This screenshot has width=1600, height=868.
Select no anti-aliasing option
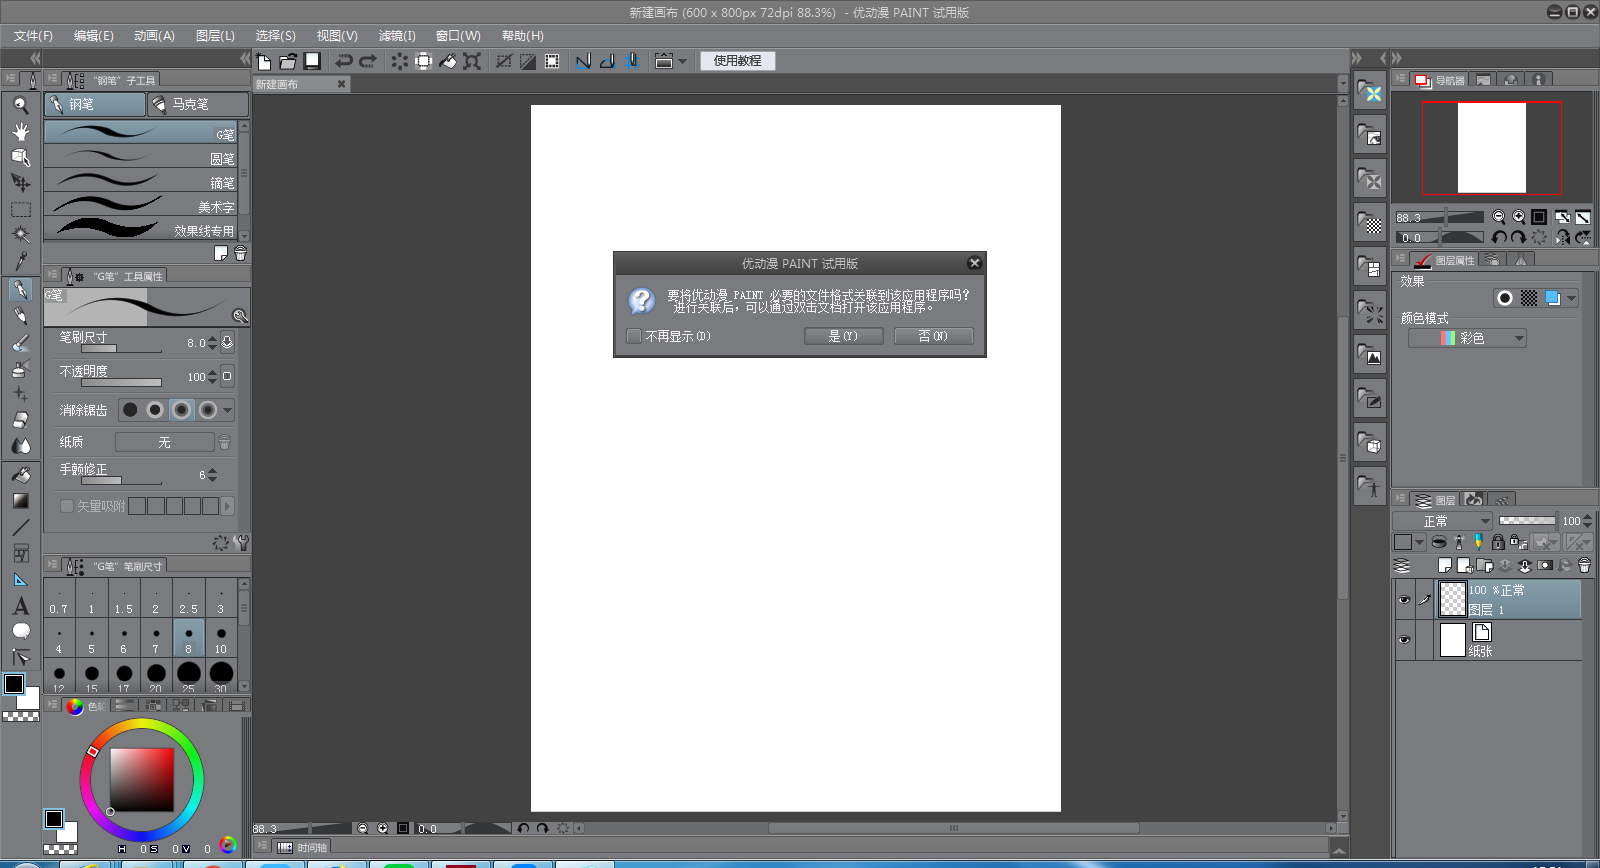(130, 410)
